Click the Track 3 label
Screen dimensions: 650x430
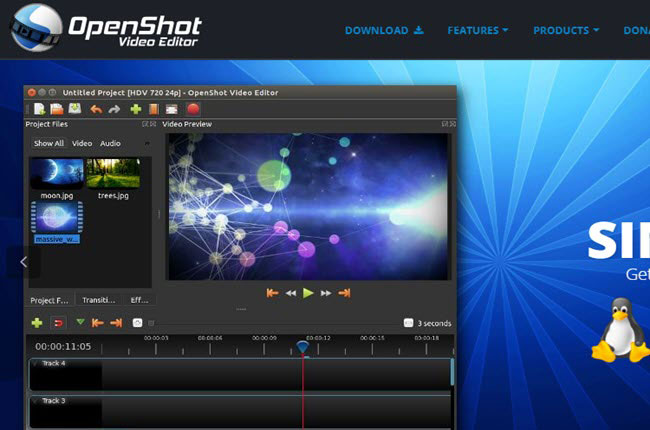54,401
